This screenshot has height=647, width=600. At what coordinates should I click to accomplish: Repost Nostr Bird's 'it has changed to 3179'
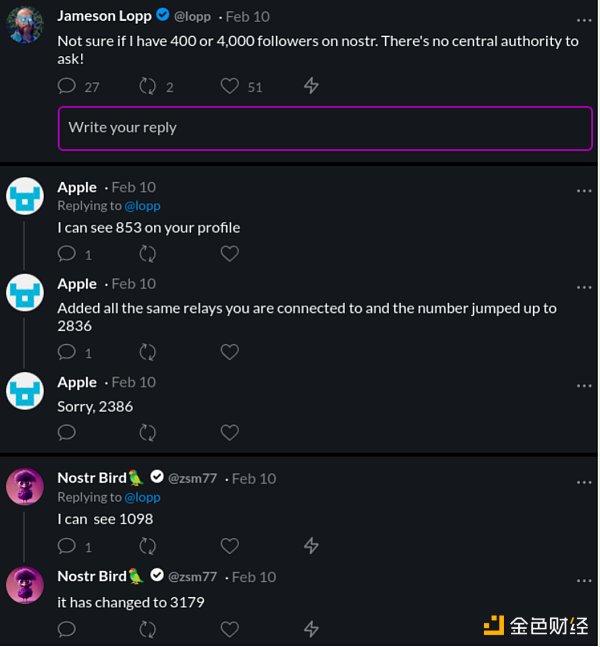148,629
